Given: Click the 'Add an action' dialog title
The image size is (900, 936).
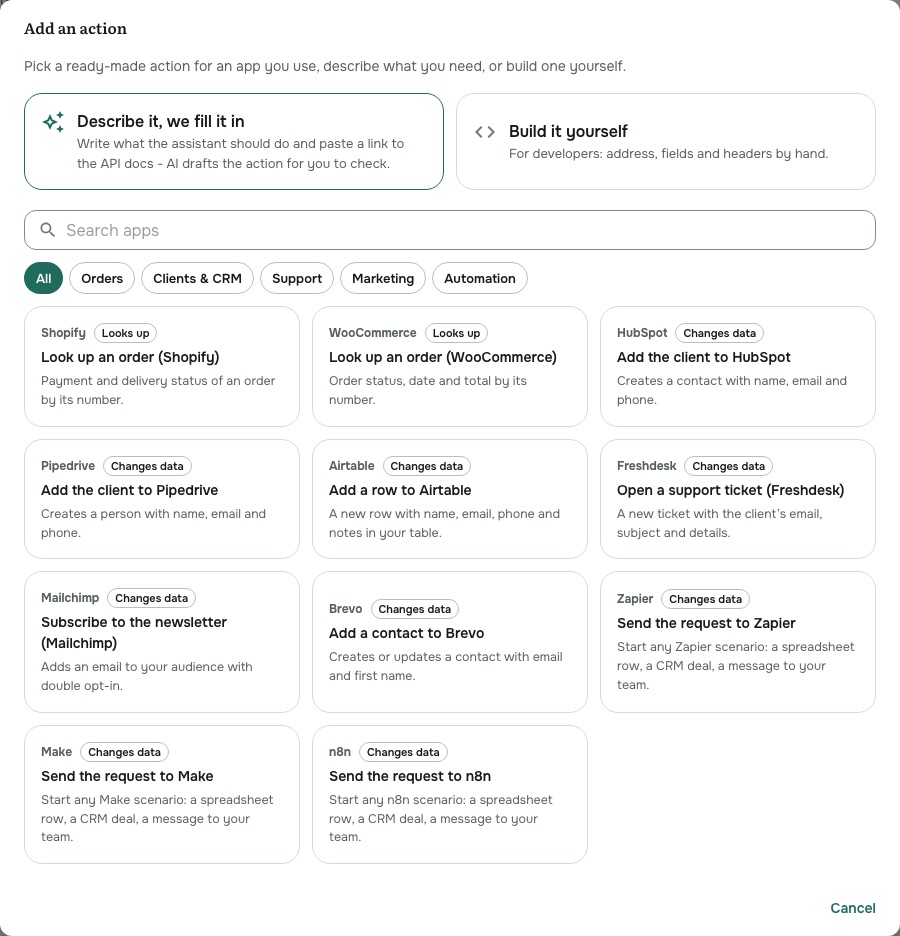Looking at the screenshot, I should 75,29.
